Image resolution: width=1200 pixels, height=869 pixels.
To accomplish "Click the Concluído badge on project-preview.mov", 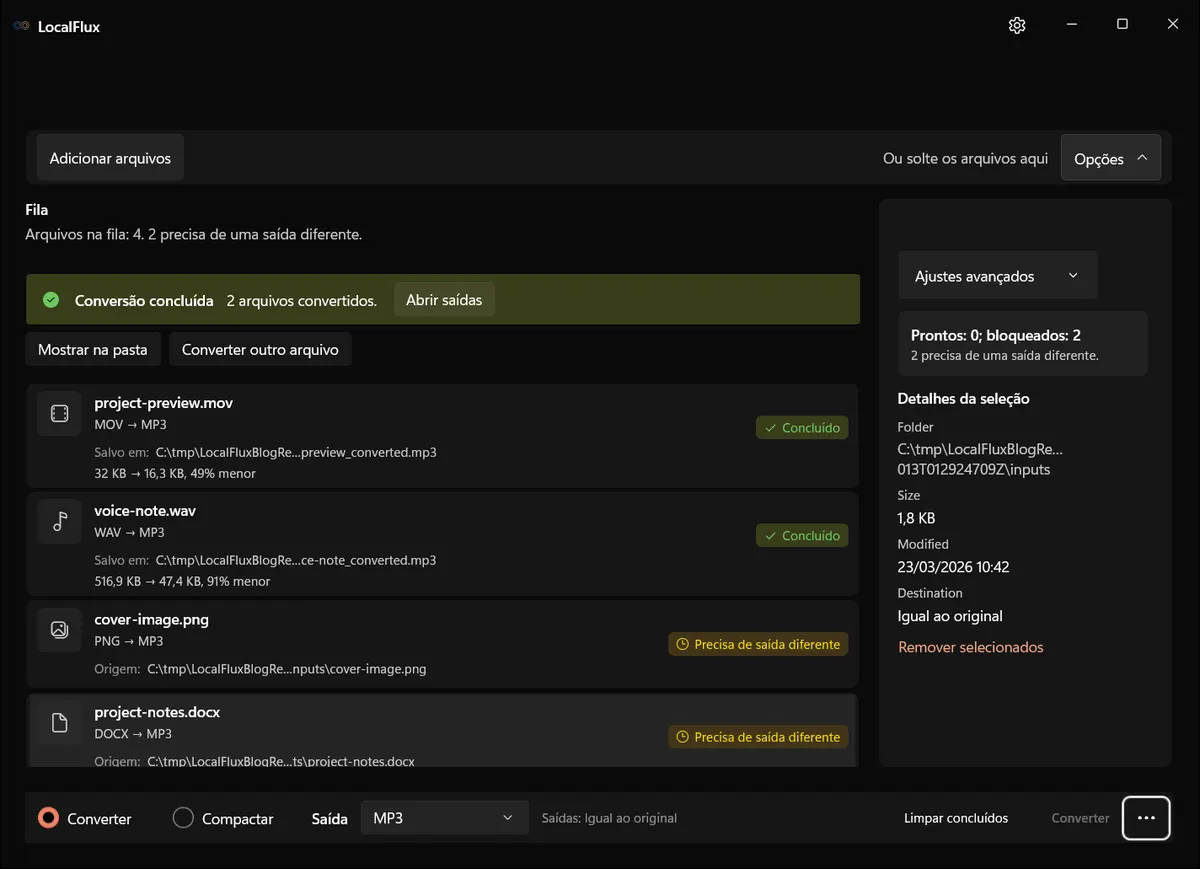I will (x=802, y=428).
